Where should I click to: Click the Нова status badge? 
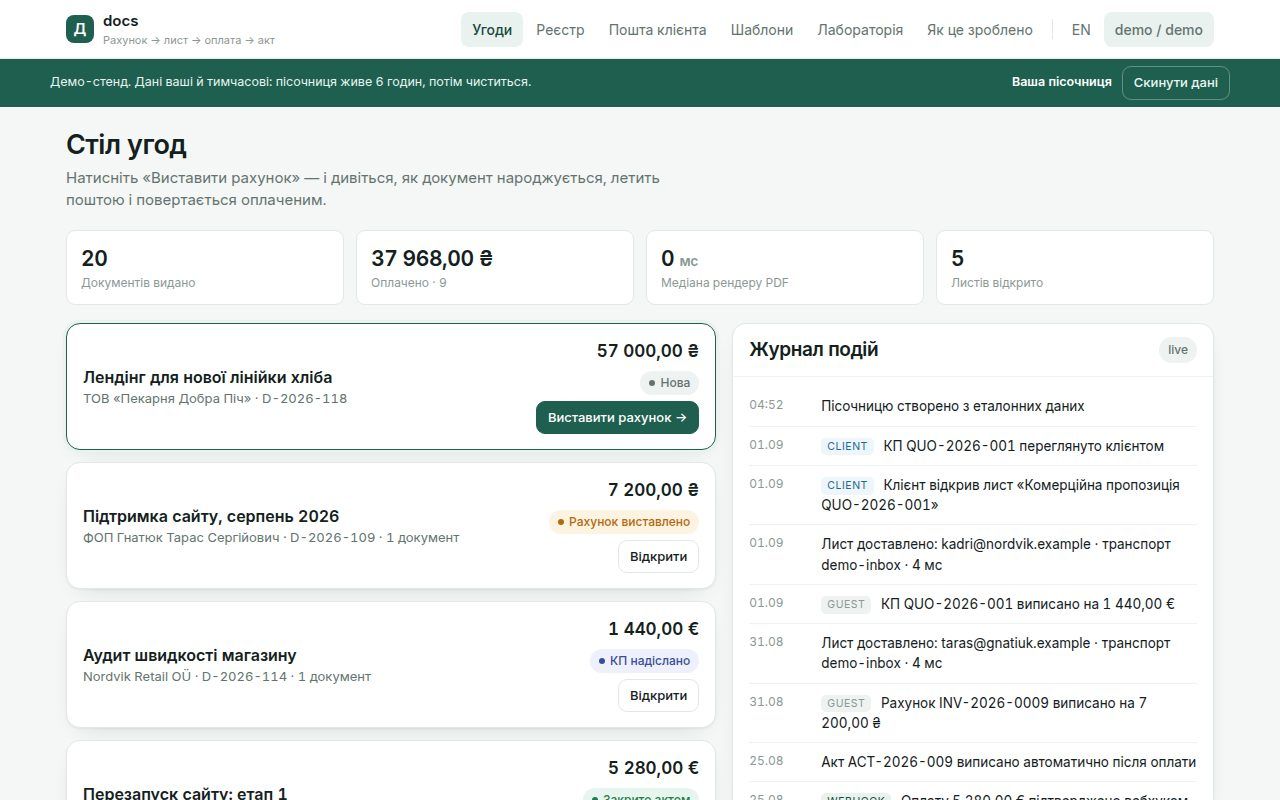669,383
